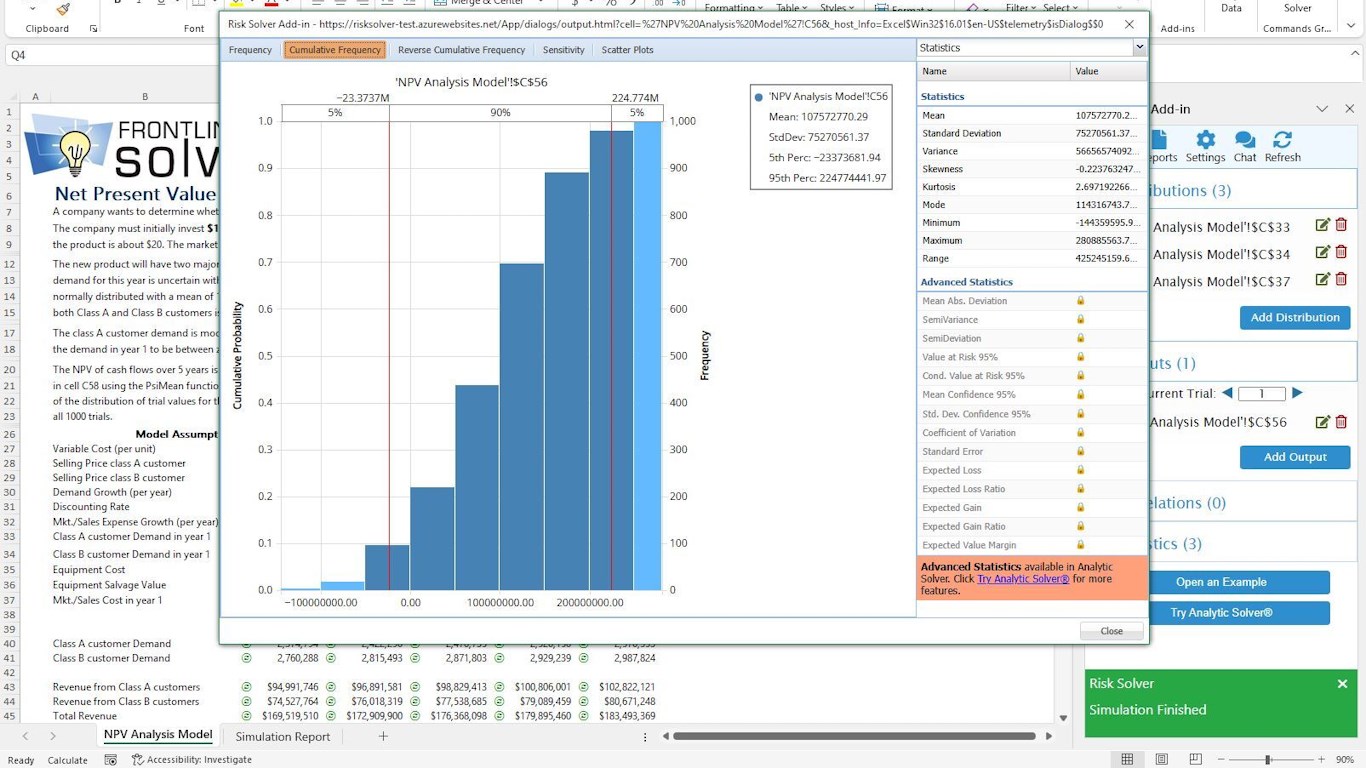The width and height of the screenshot is (1366, 768).
Task: Edit the $C$34 distribution entry
Action: click(x=1323, y=253)
